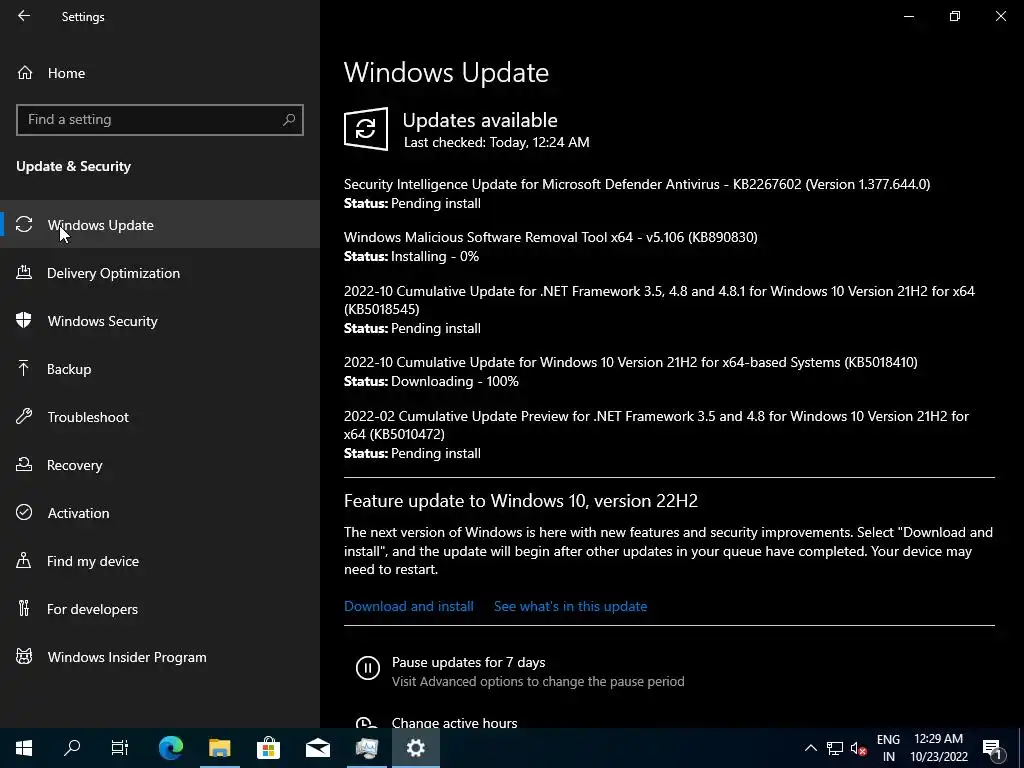Screen dimensions: 1024x768
Task: Open Troubleshoot settings page
Action: [x=160, y=416]
